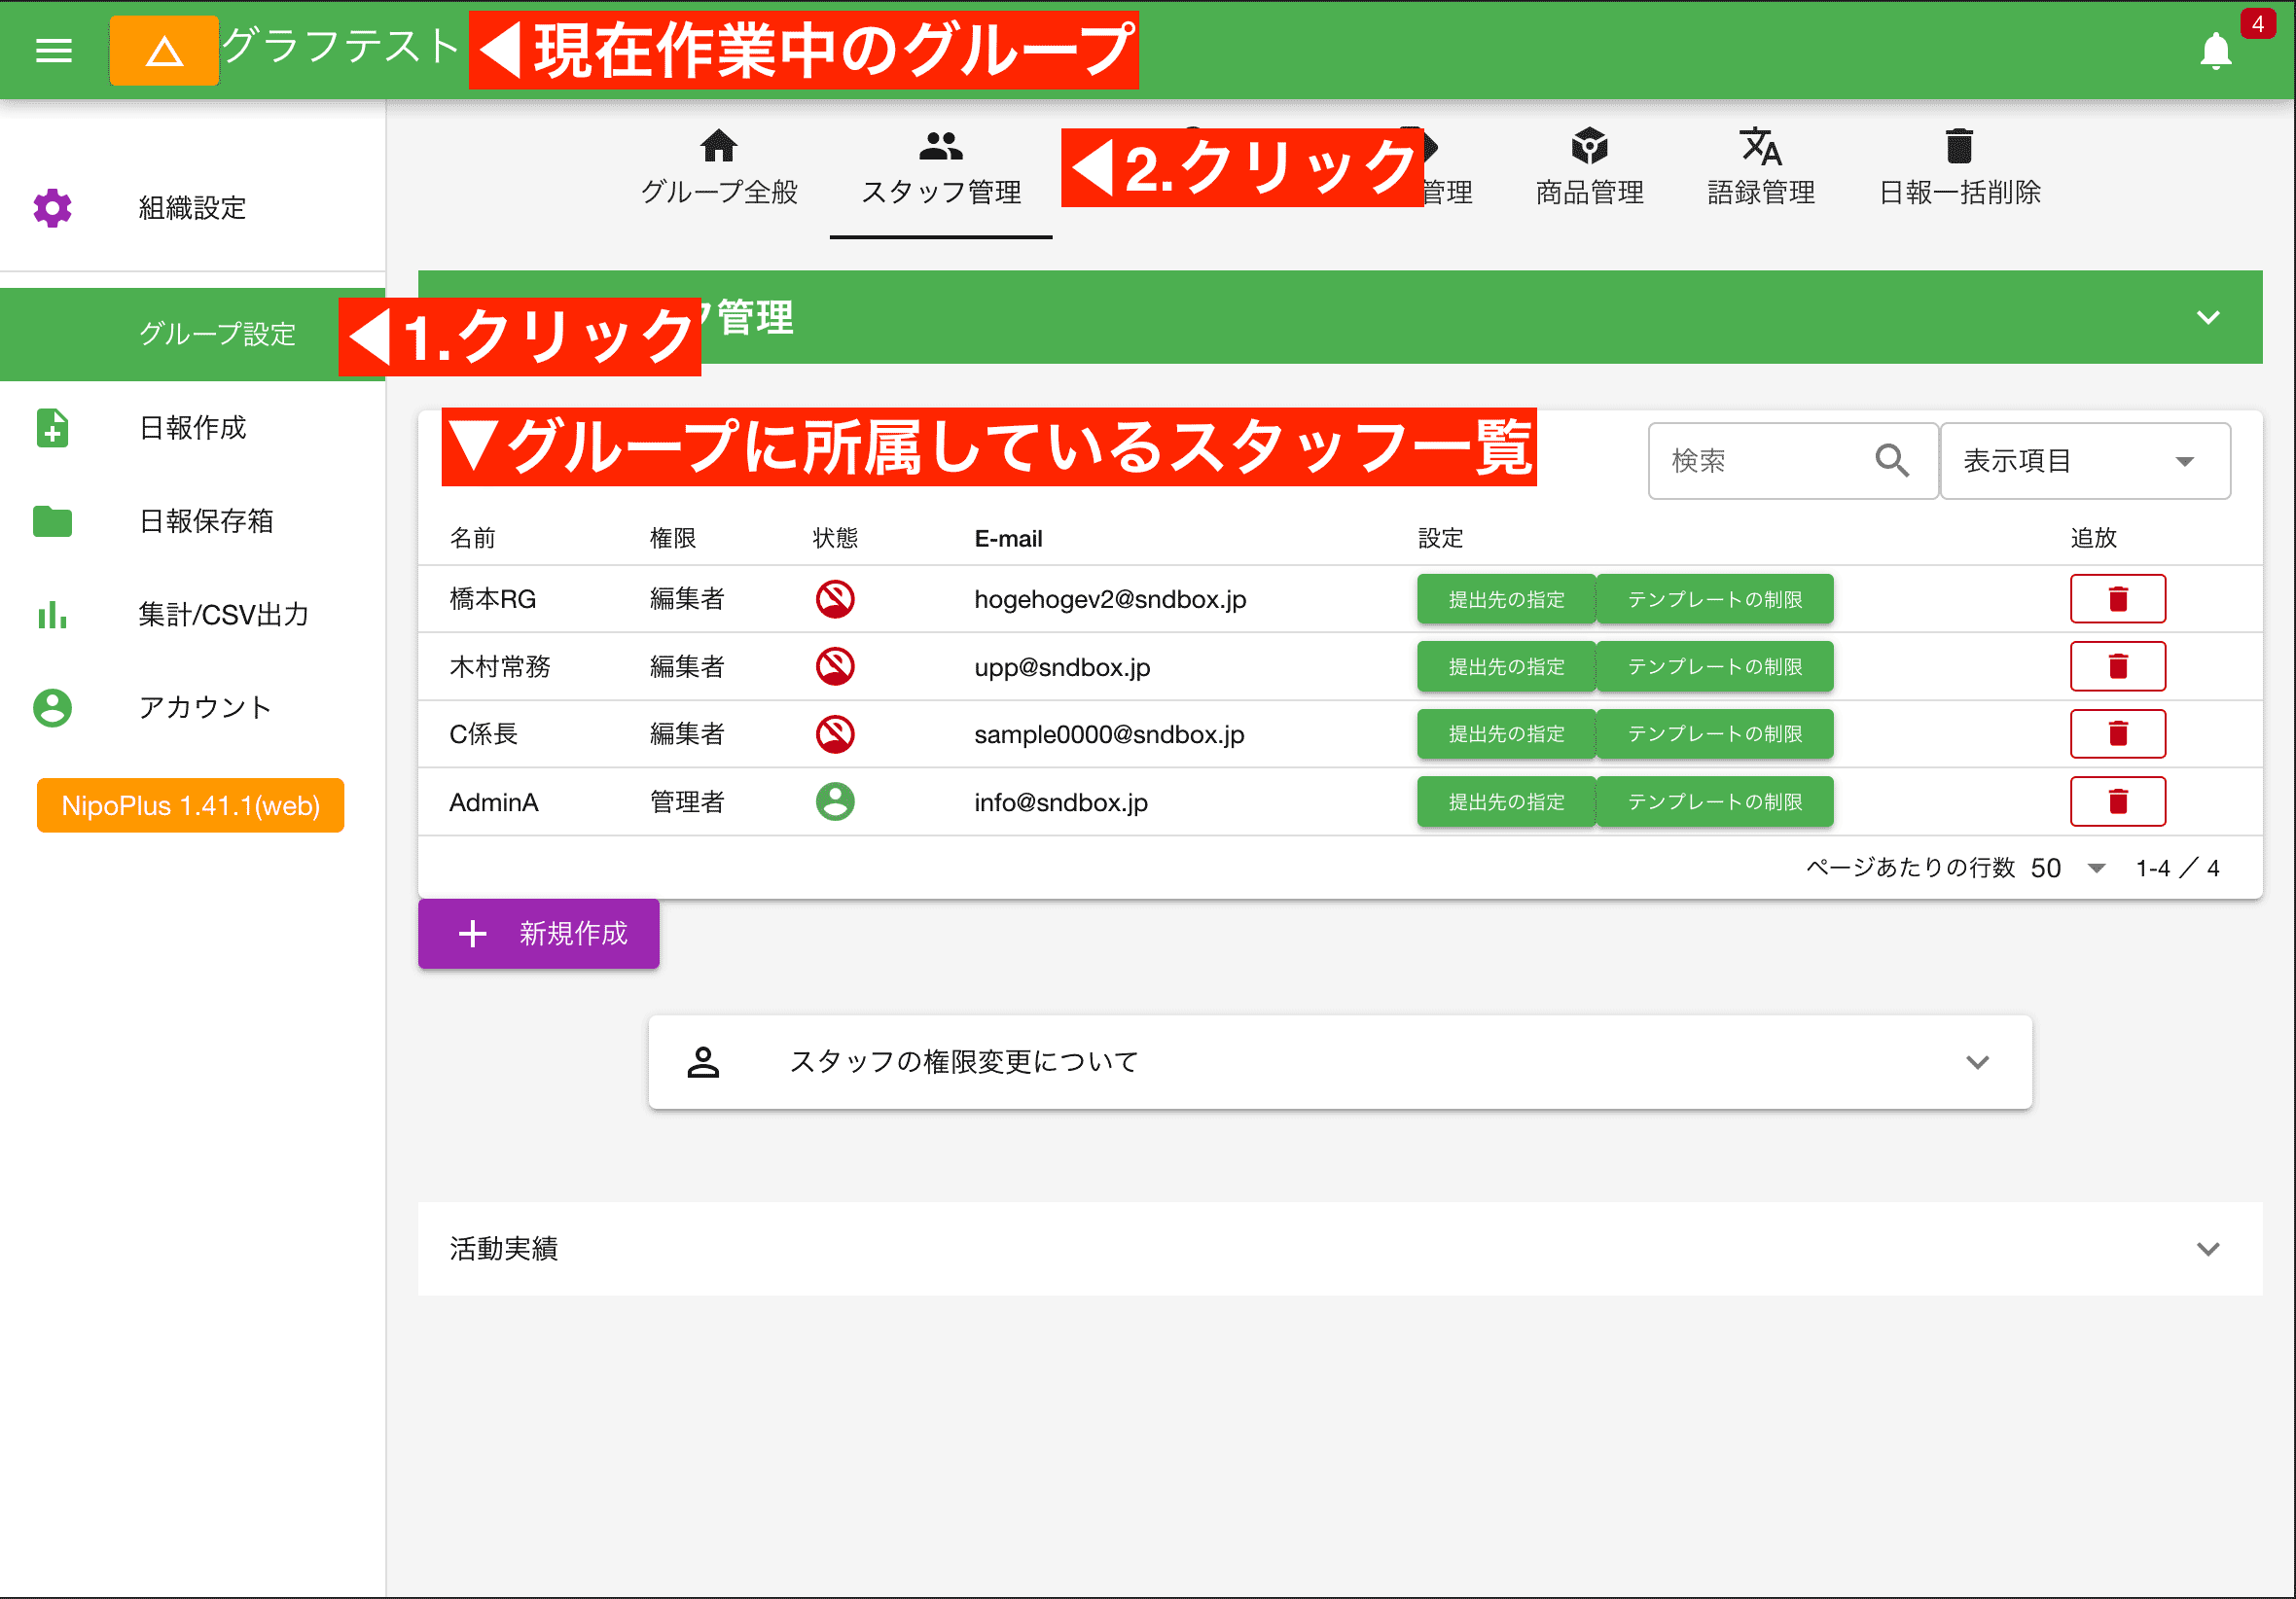
Task: Click 提出先の指定 for 木村常務
Action: 1505,666
